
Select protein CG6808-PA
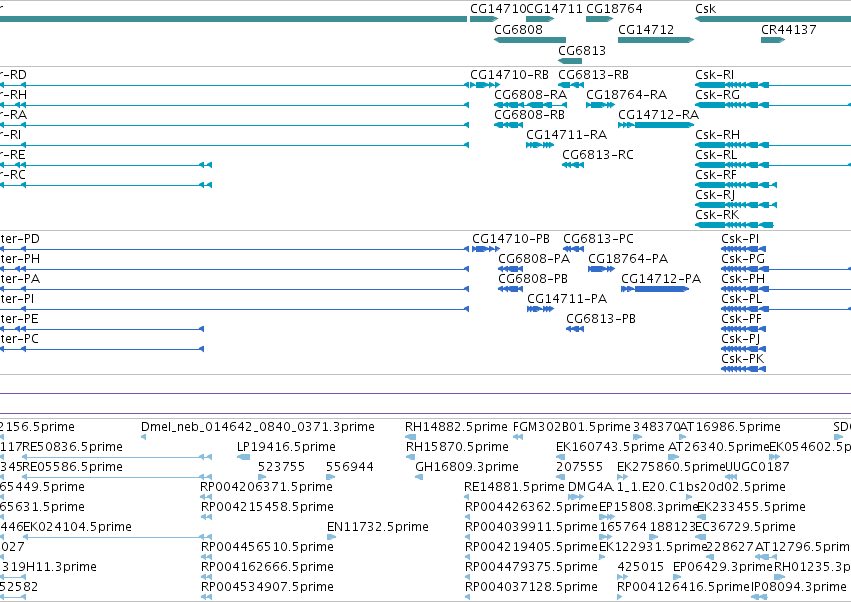534,259
